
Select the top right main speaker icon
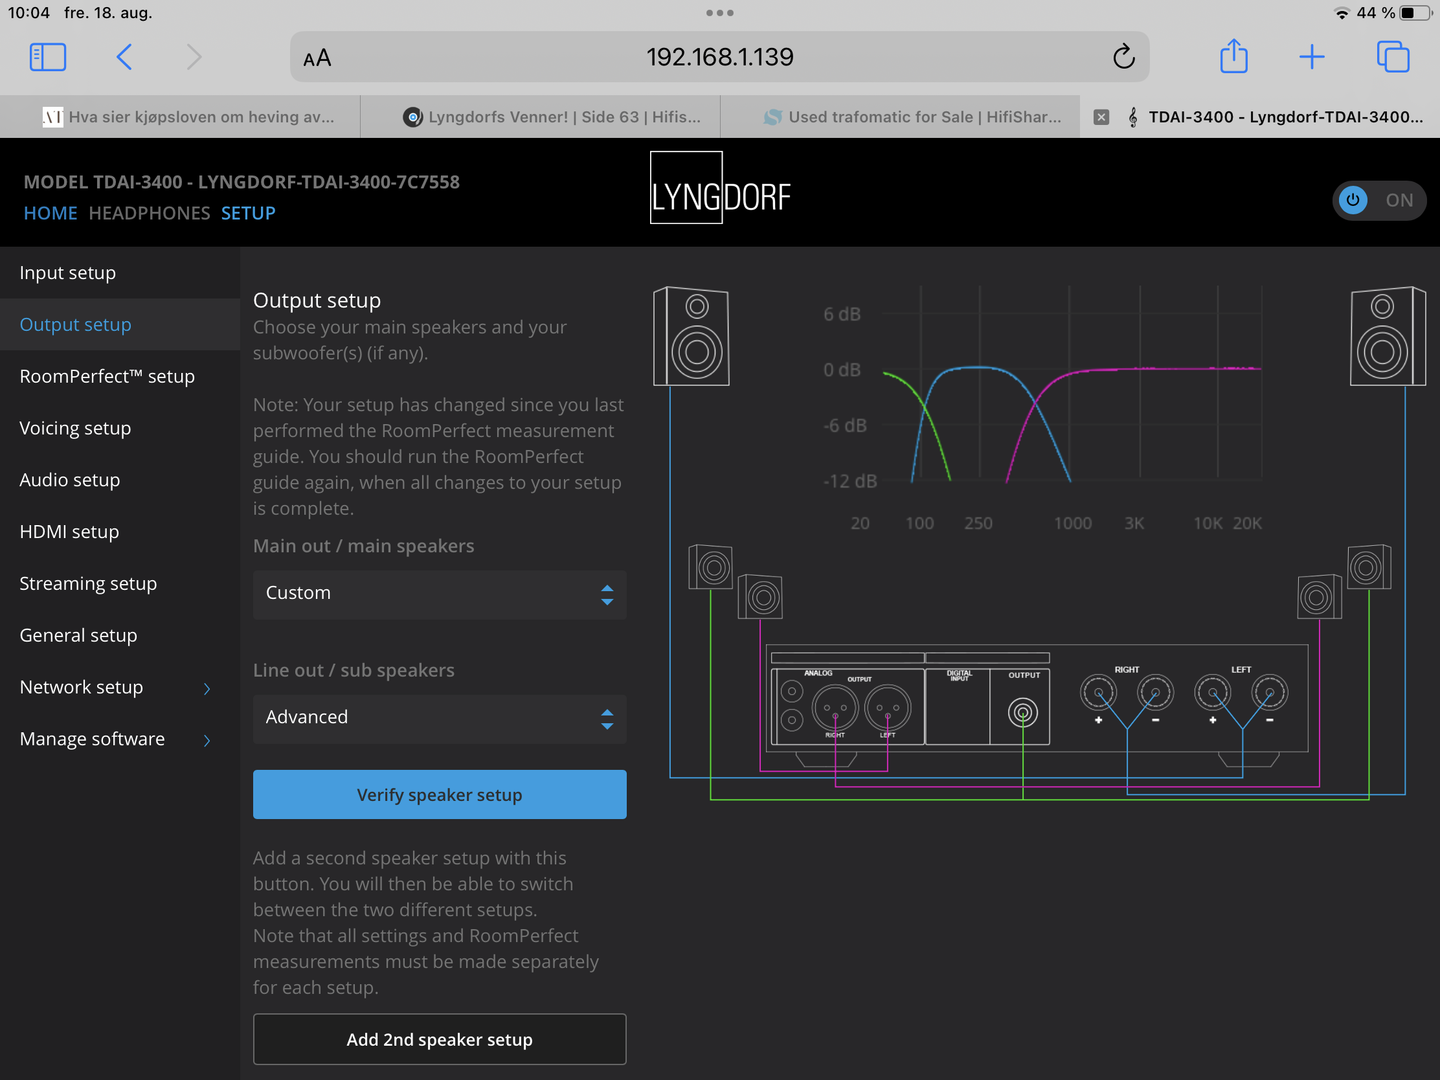pos(1388,336)
